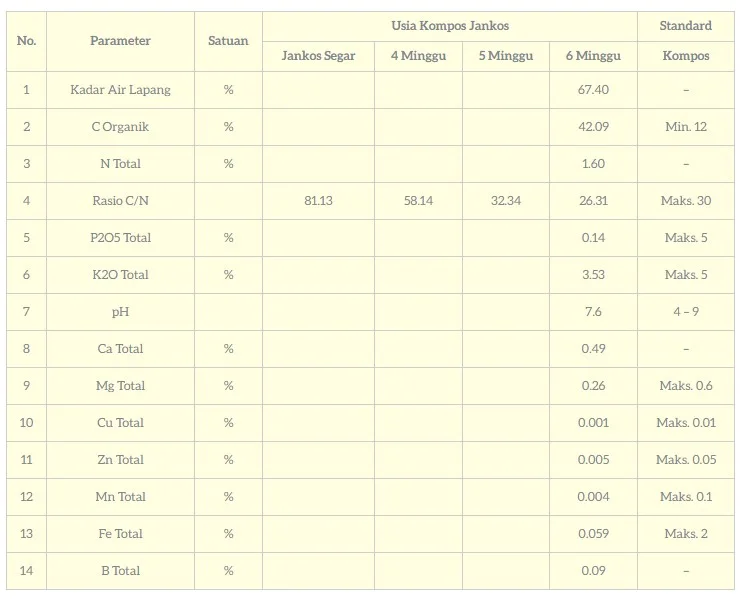Click the "Maks. 30" standard cell
Viewport: 741px width, 599px height.
coord(686,201)
